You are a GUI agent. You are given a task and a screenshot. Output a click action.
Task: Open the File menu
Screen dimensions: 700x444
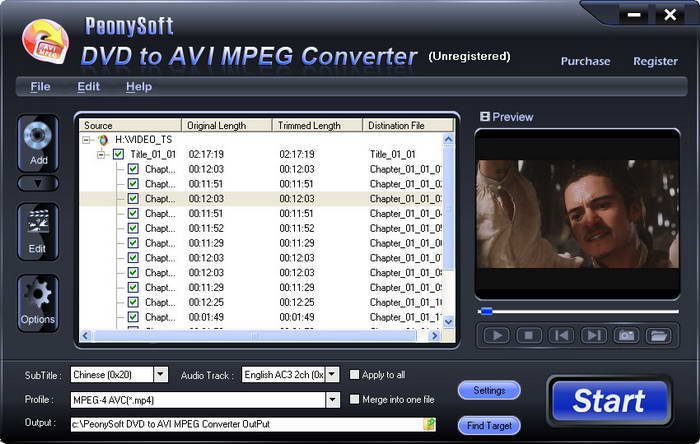tap(40, 87)
